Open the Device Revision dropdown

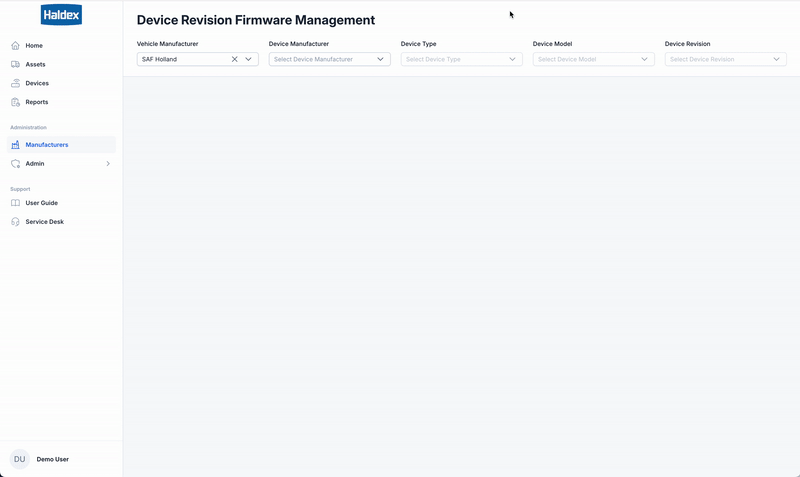725,59
